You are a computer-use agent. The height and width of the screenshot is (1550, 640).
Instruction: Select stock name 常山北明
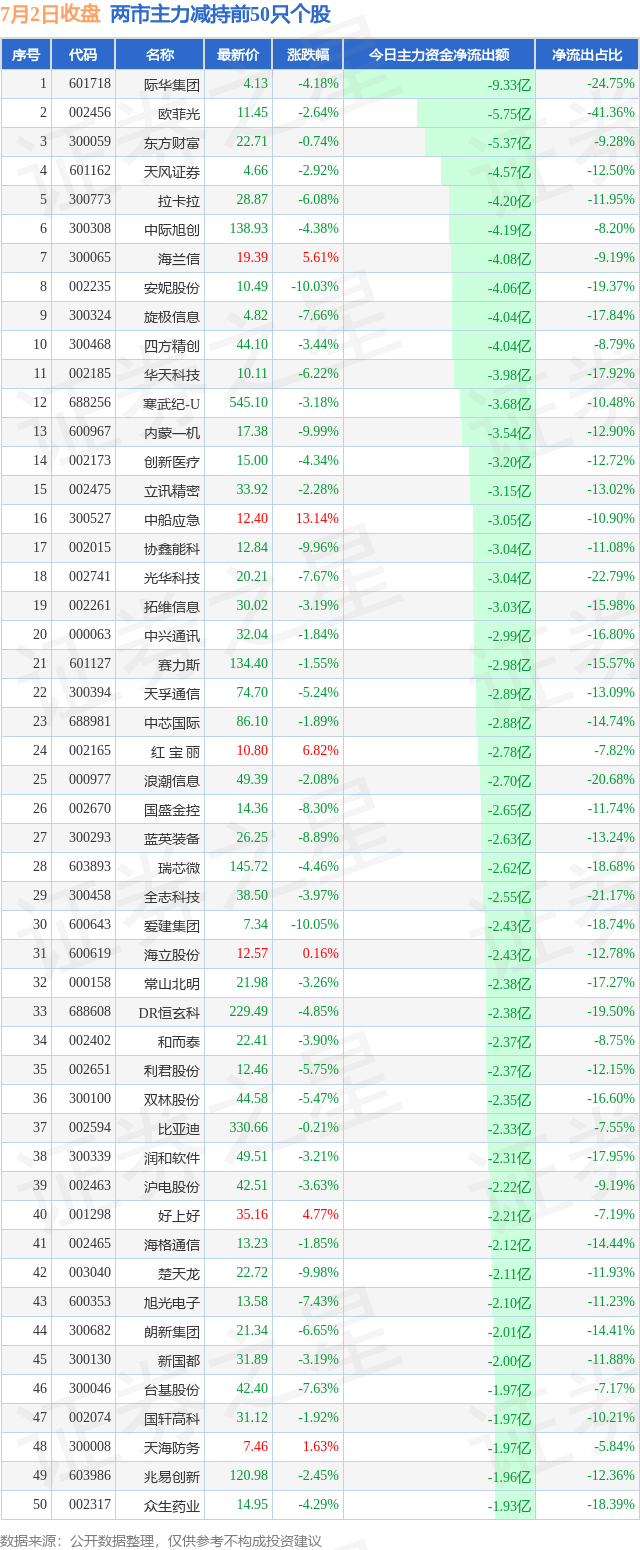[x=172, y=983]
